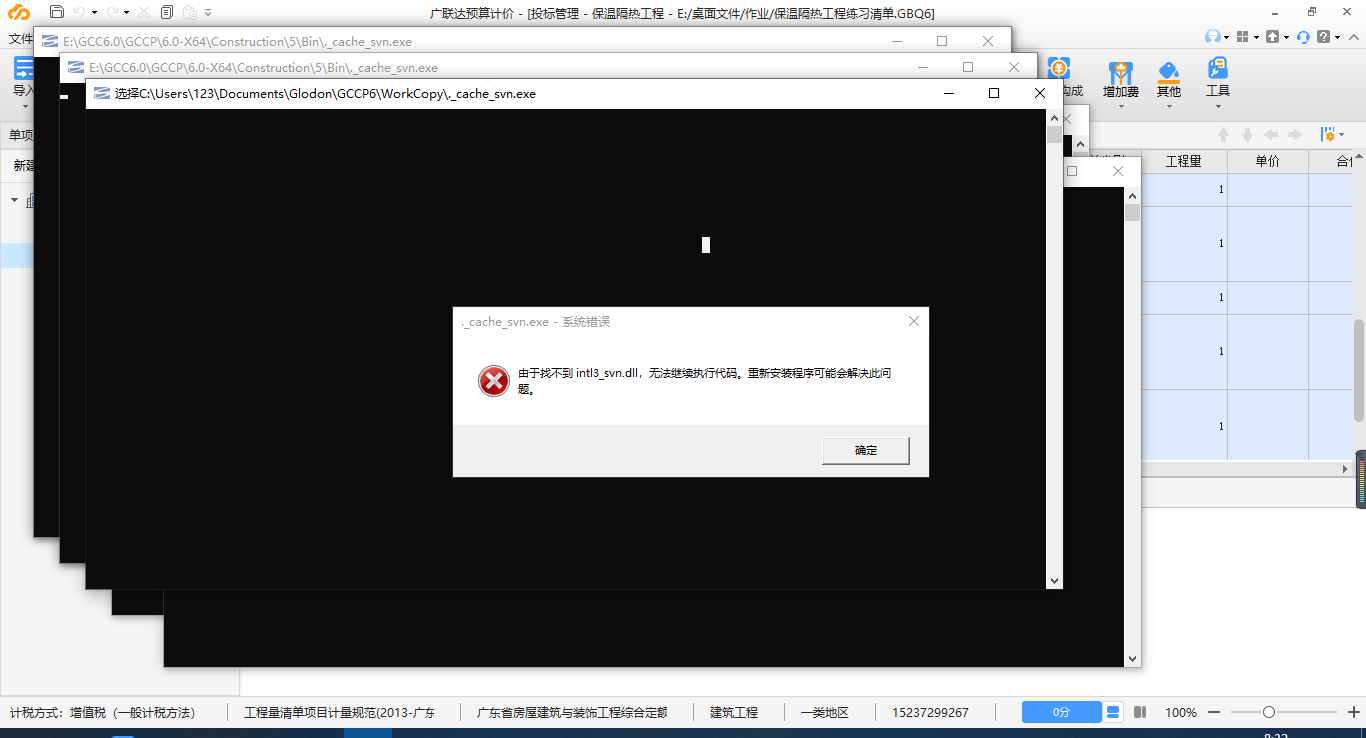
Task: Collapse the left tree node arrow
Action: coord(15,200)
